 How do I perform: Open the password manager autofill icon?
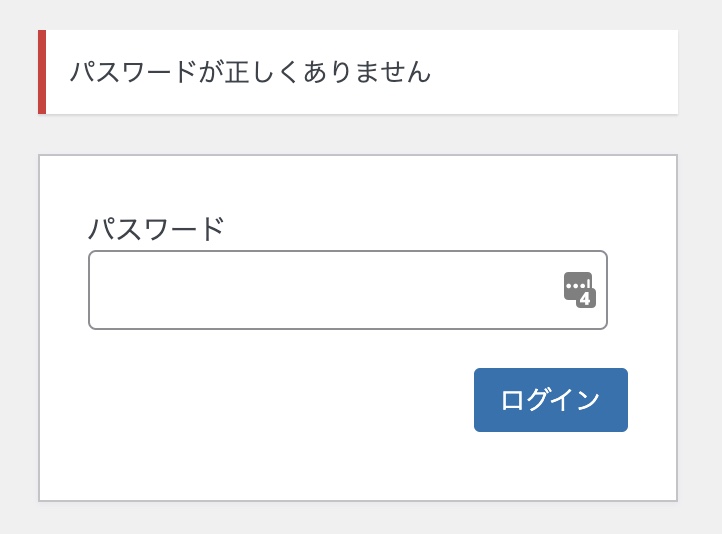coord(580,290)
